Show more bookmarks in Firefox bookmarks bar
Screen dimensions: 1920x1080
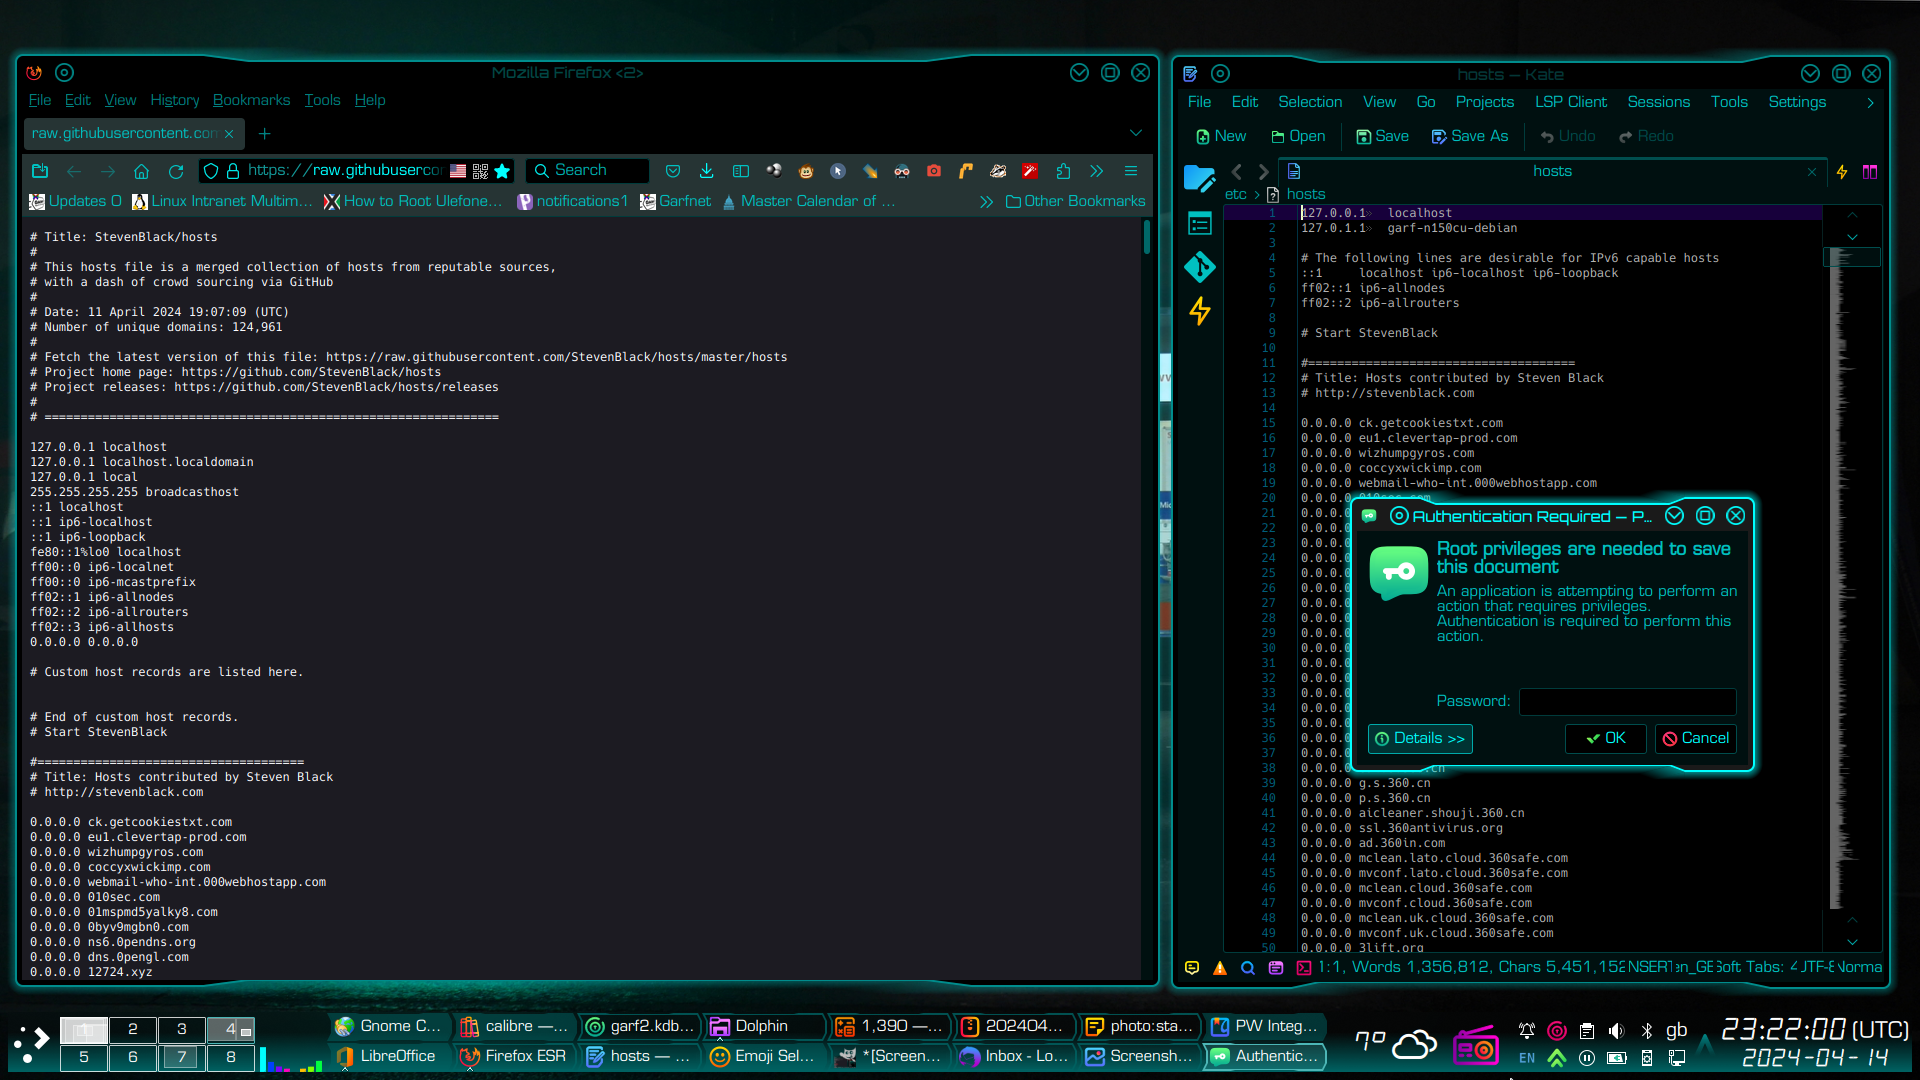[x=987, y=202]
